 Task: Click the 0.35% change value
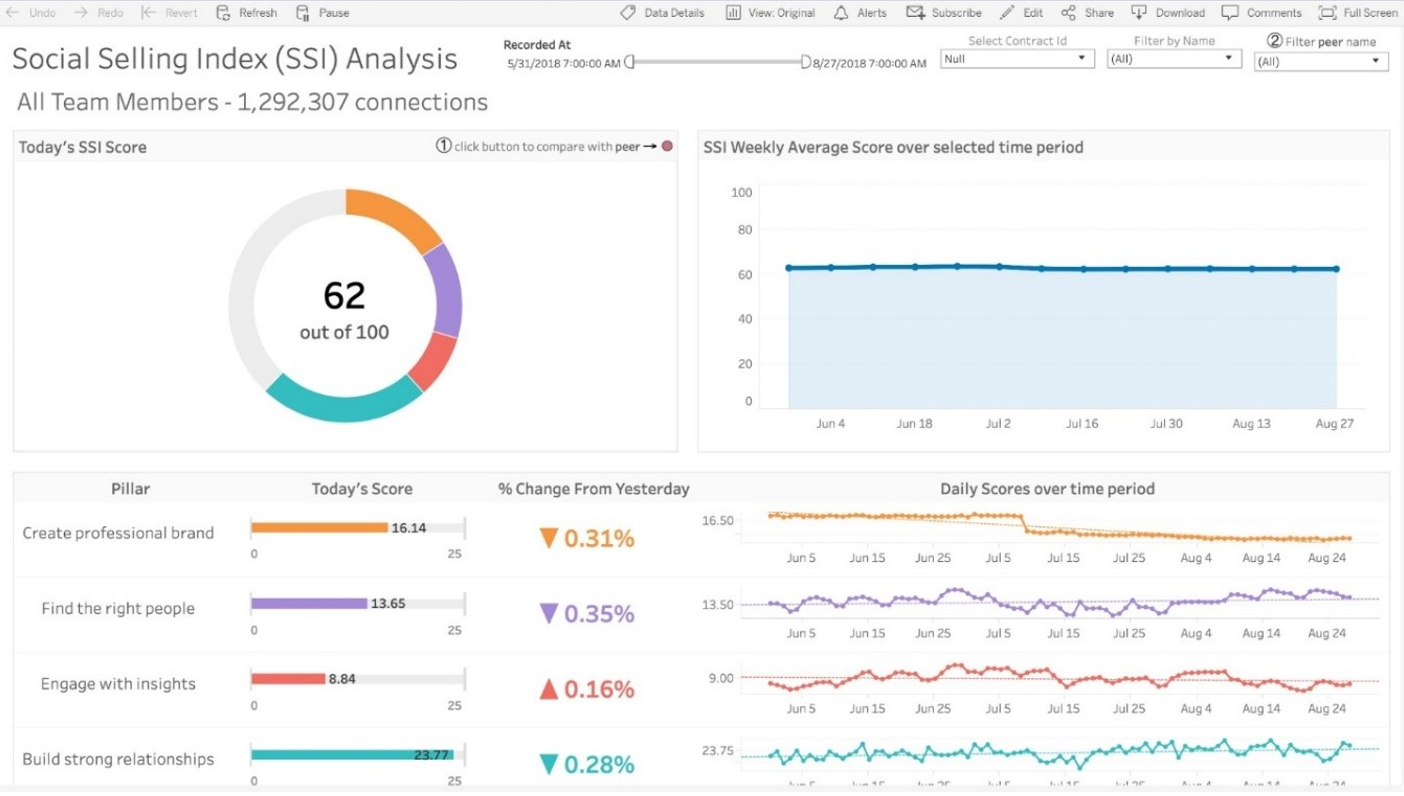pyautogui.click(x=599, y=613)
